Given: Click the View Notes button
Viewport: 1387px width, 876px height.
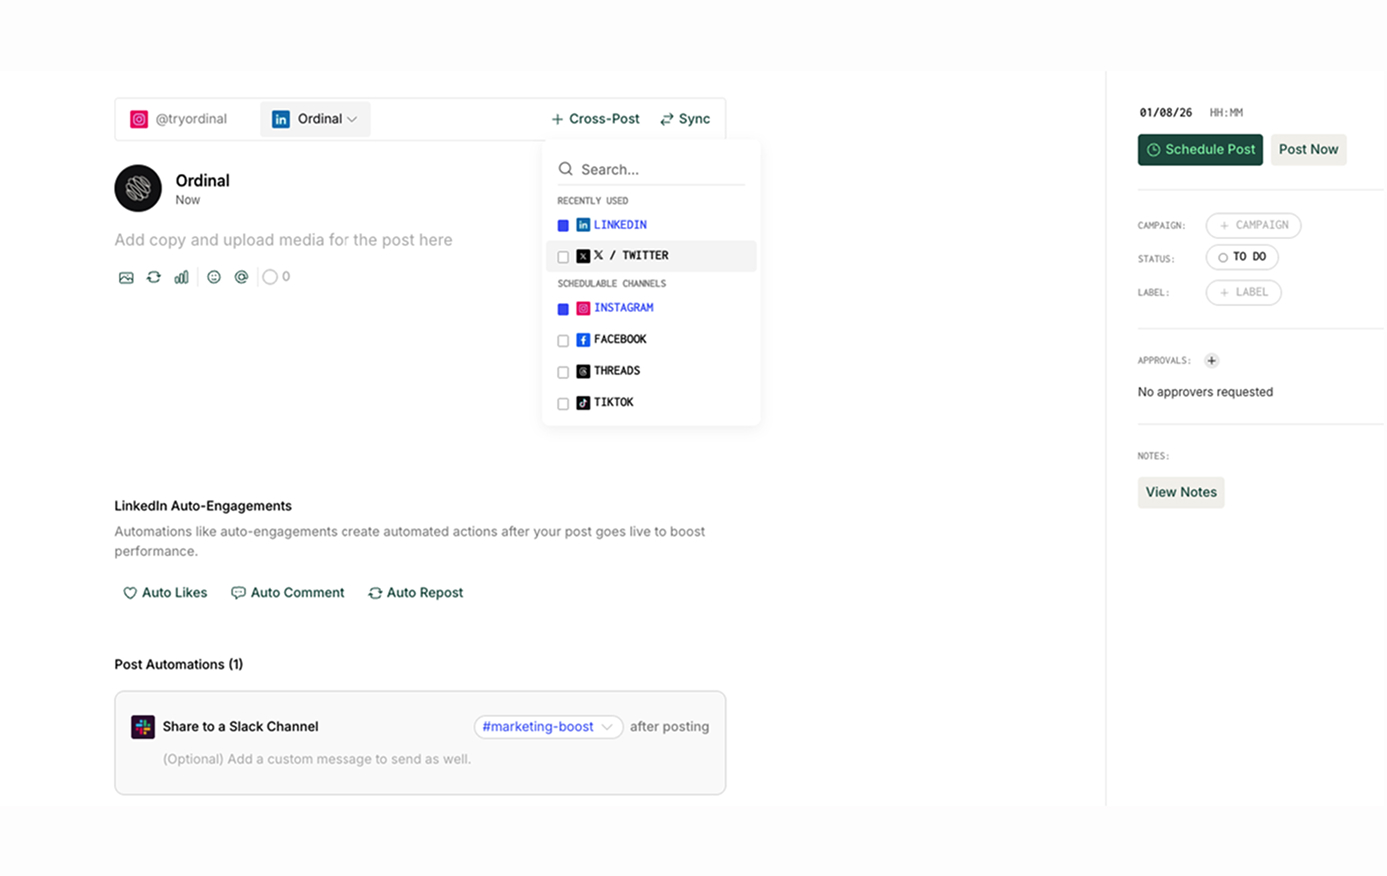Looking at the screenshot, I should 1181,492.
